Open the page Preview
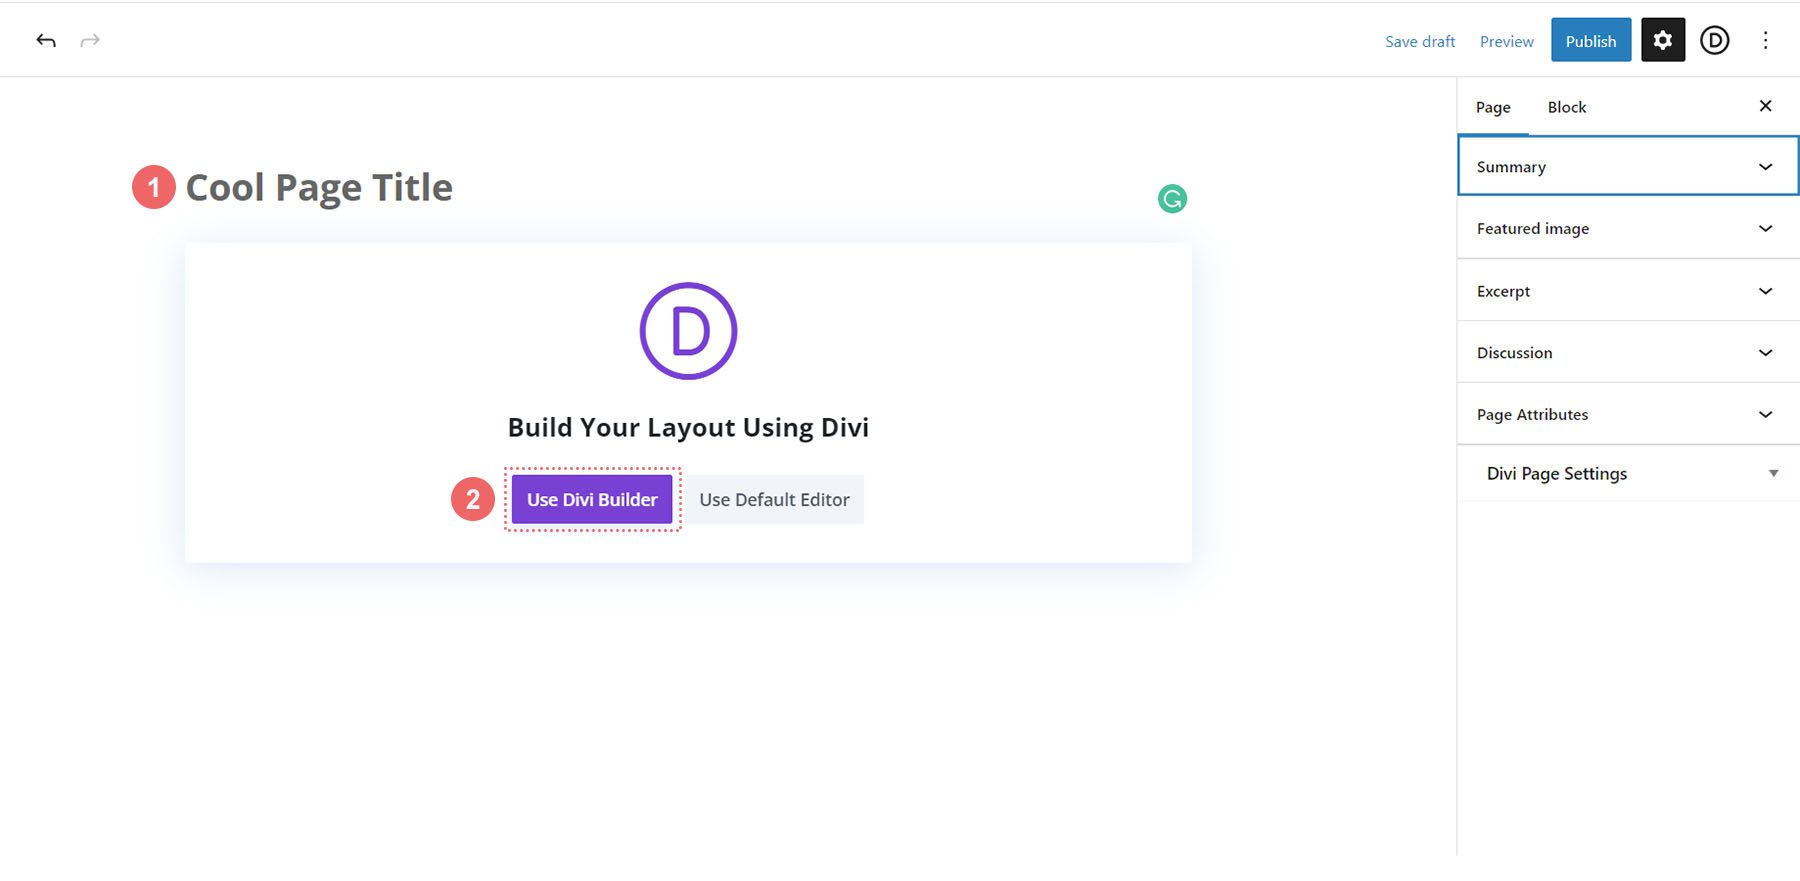Screen dimensions: 1800x881 pos(1506,41)
